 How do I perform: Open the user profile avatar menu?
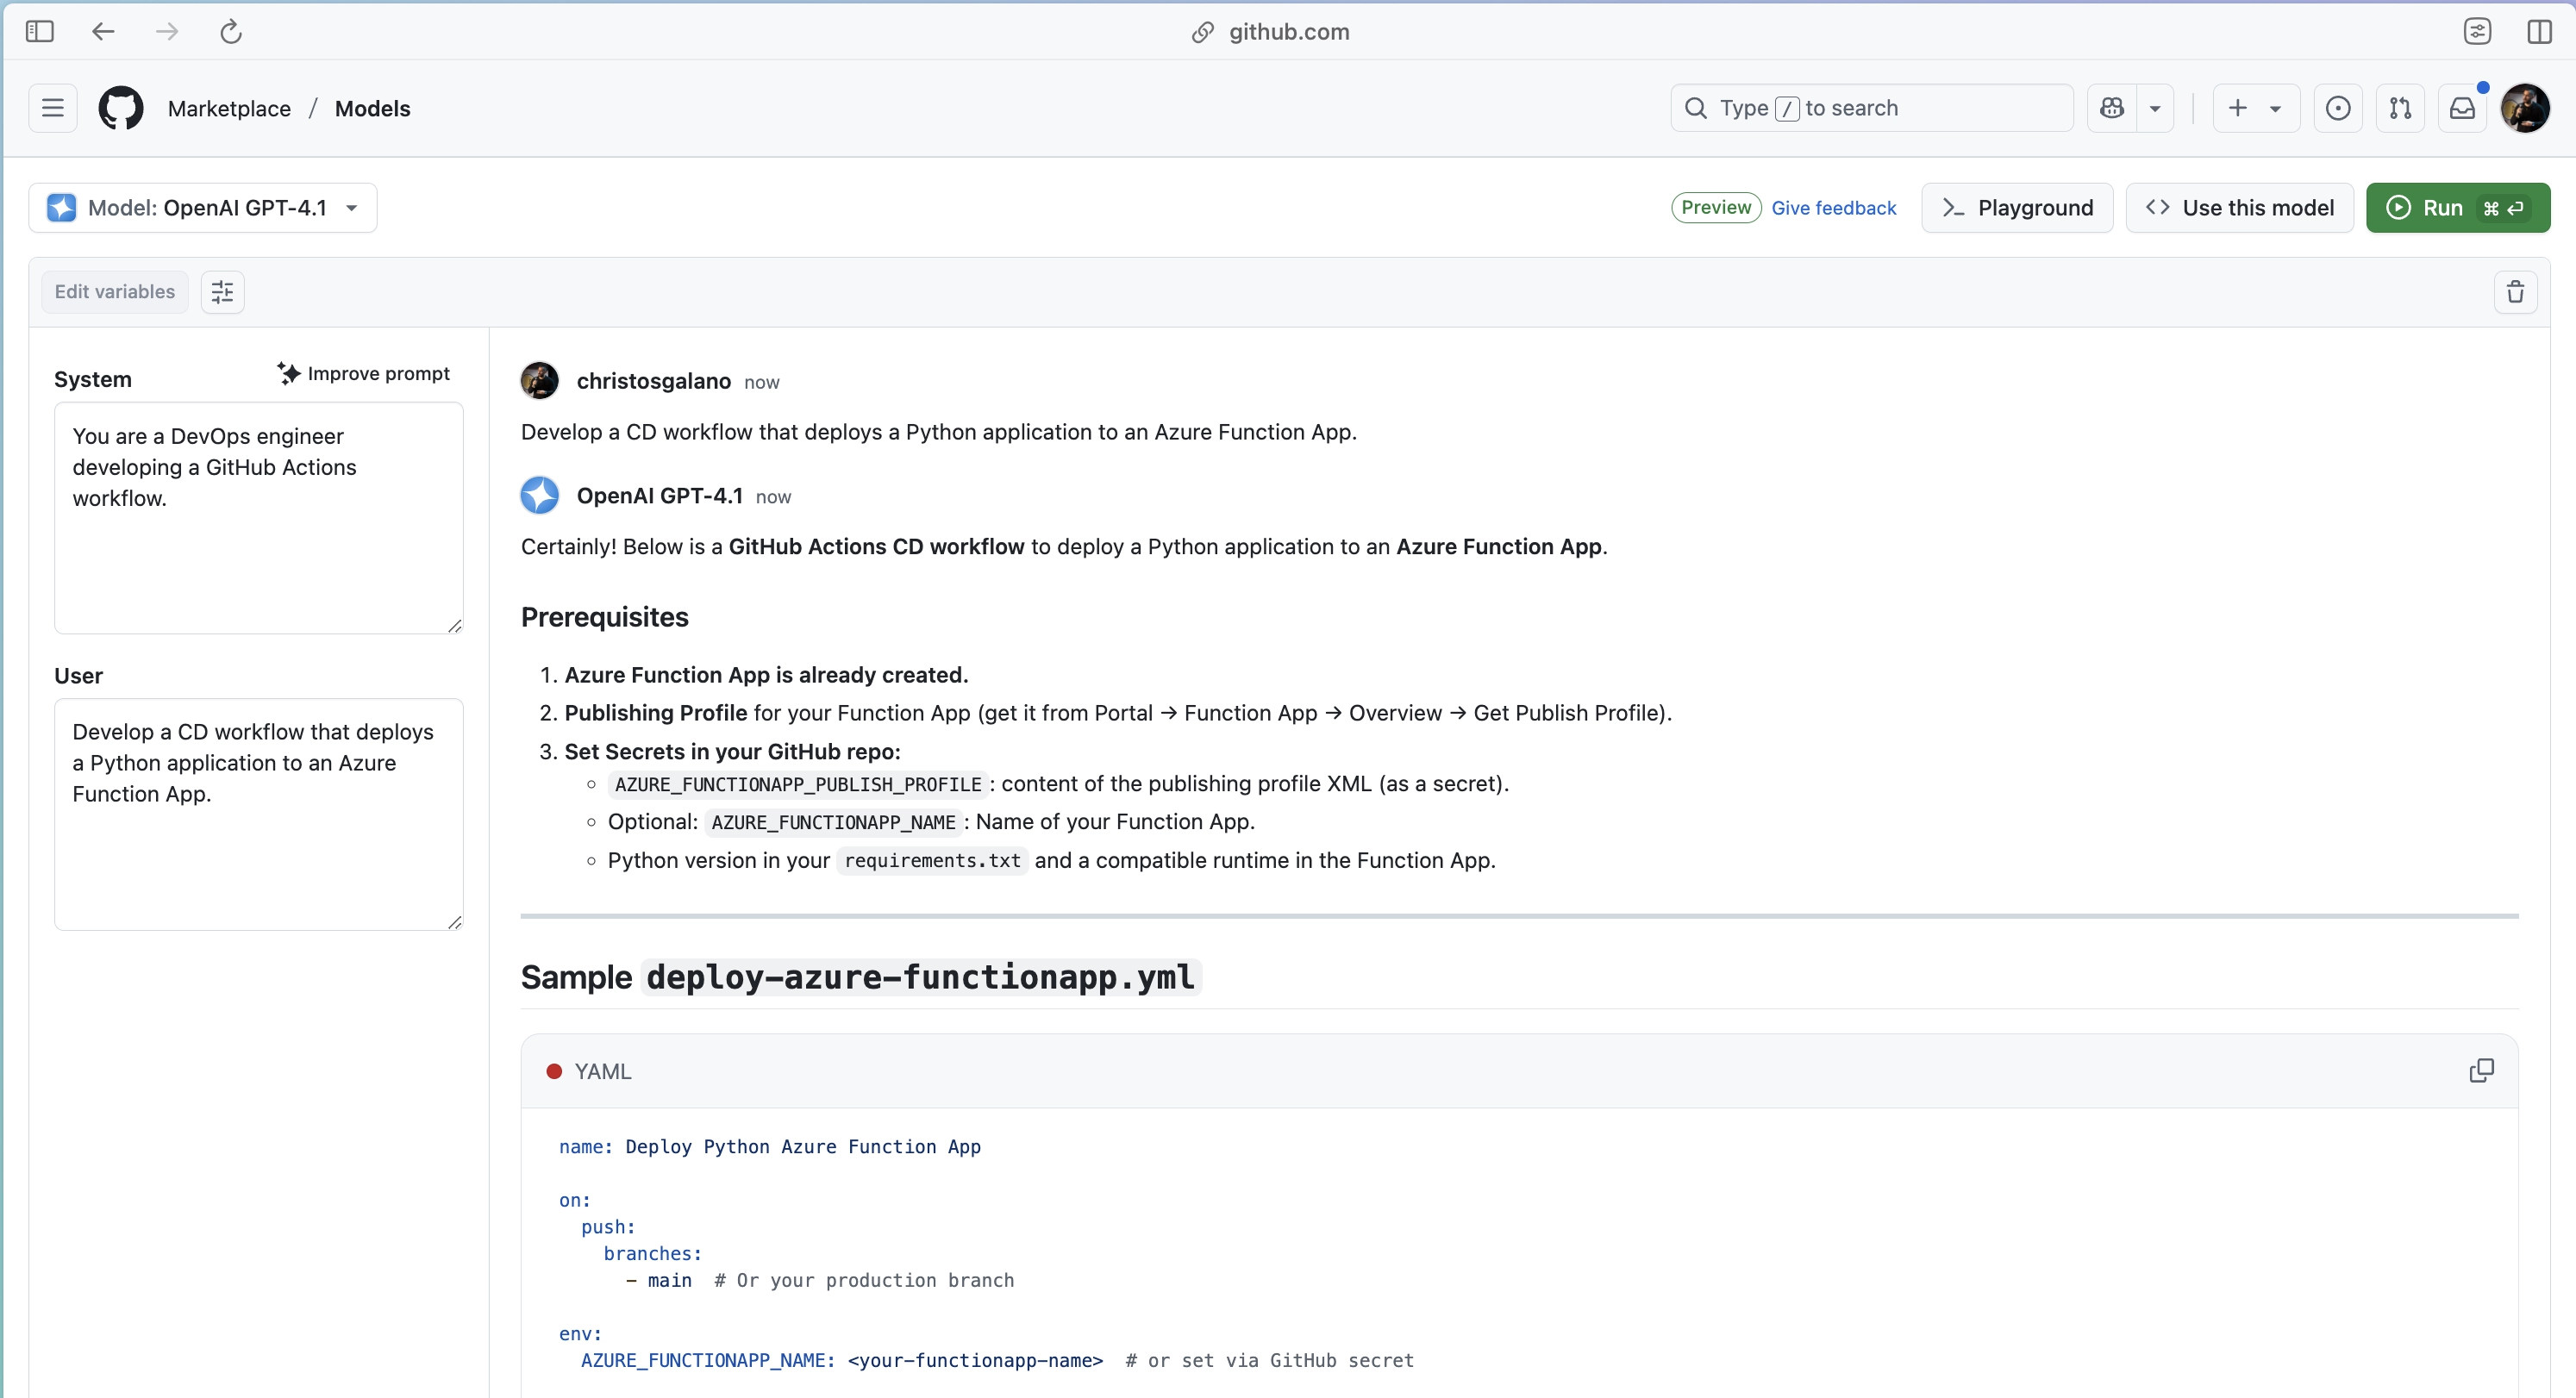[x=2525, y=108]
